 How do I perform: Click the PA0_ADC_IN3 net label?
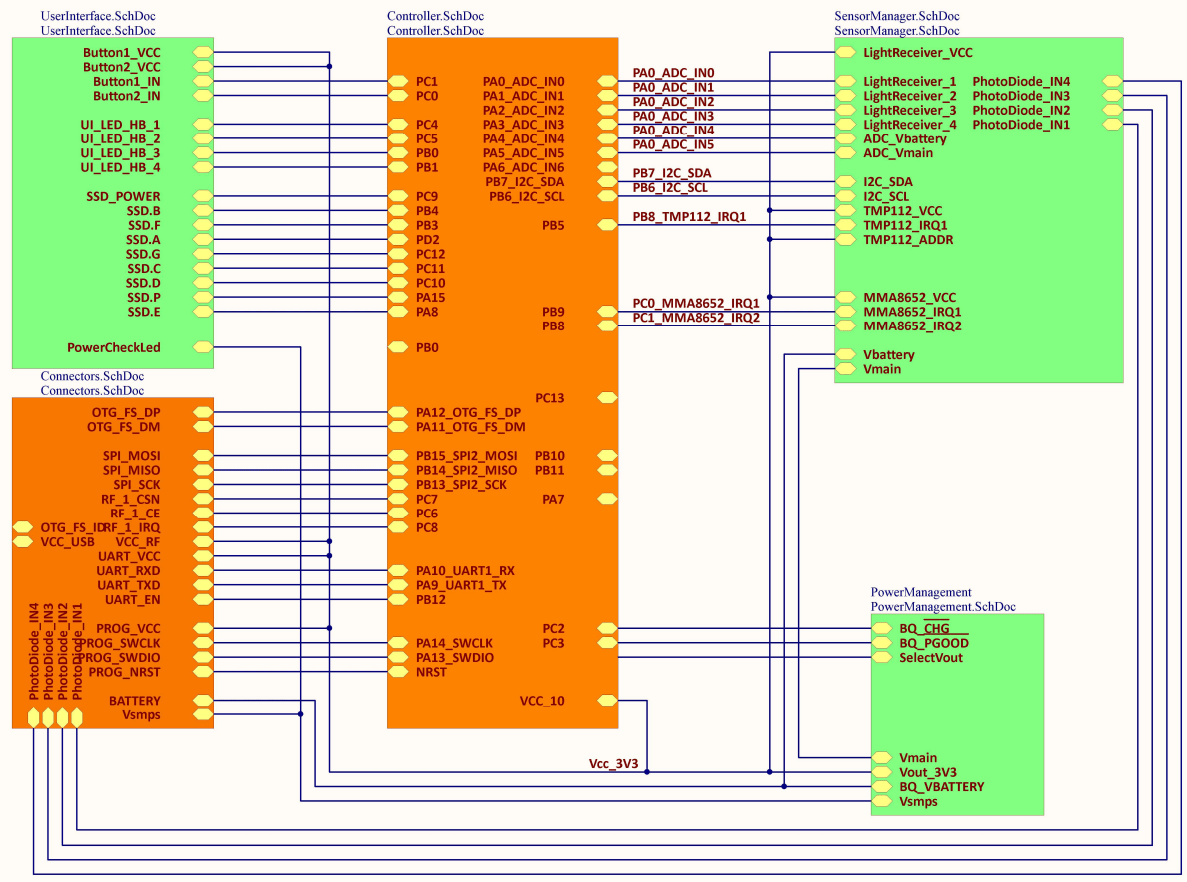point(673,116)
